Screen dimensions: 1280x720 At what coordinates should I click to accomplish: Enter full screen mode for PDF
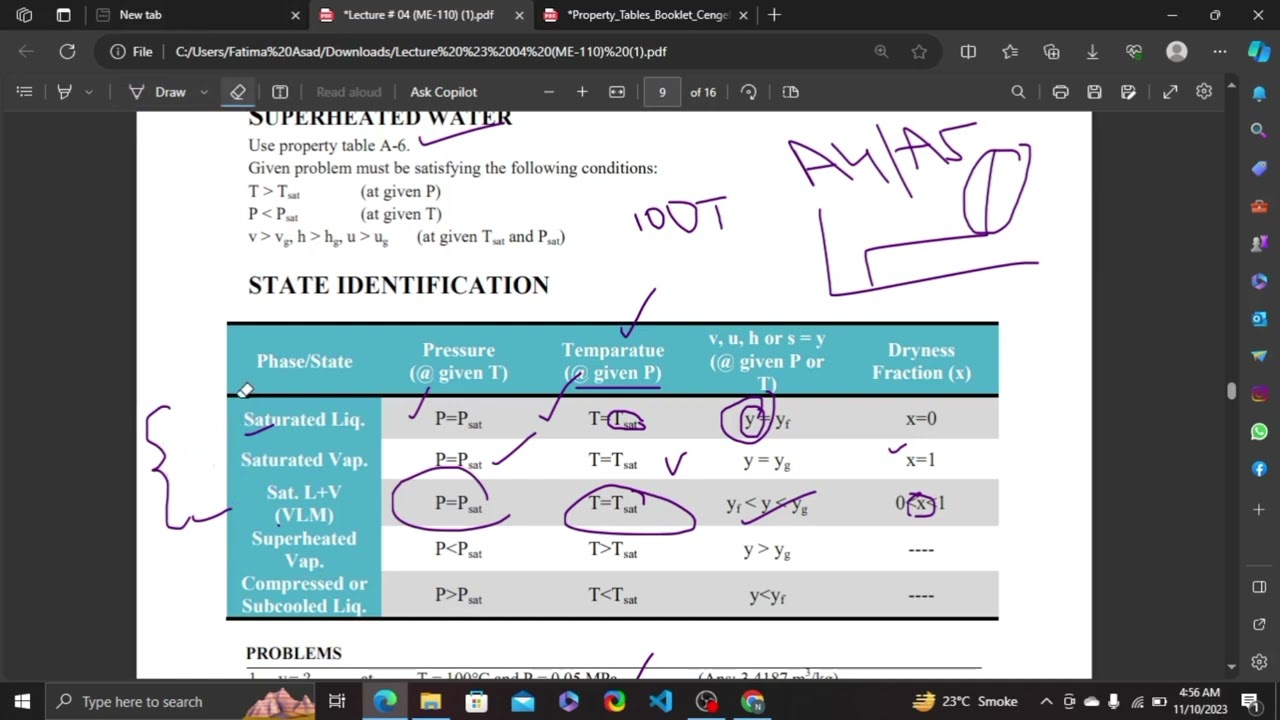1170,92
